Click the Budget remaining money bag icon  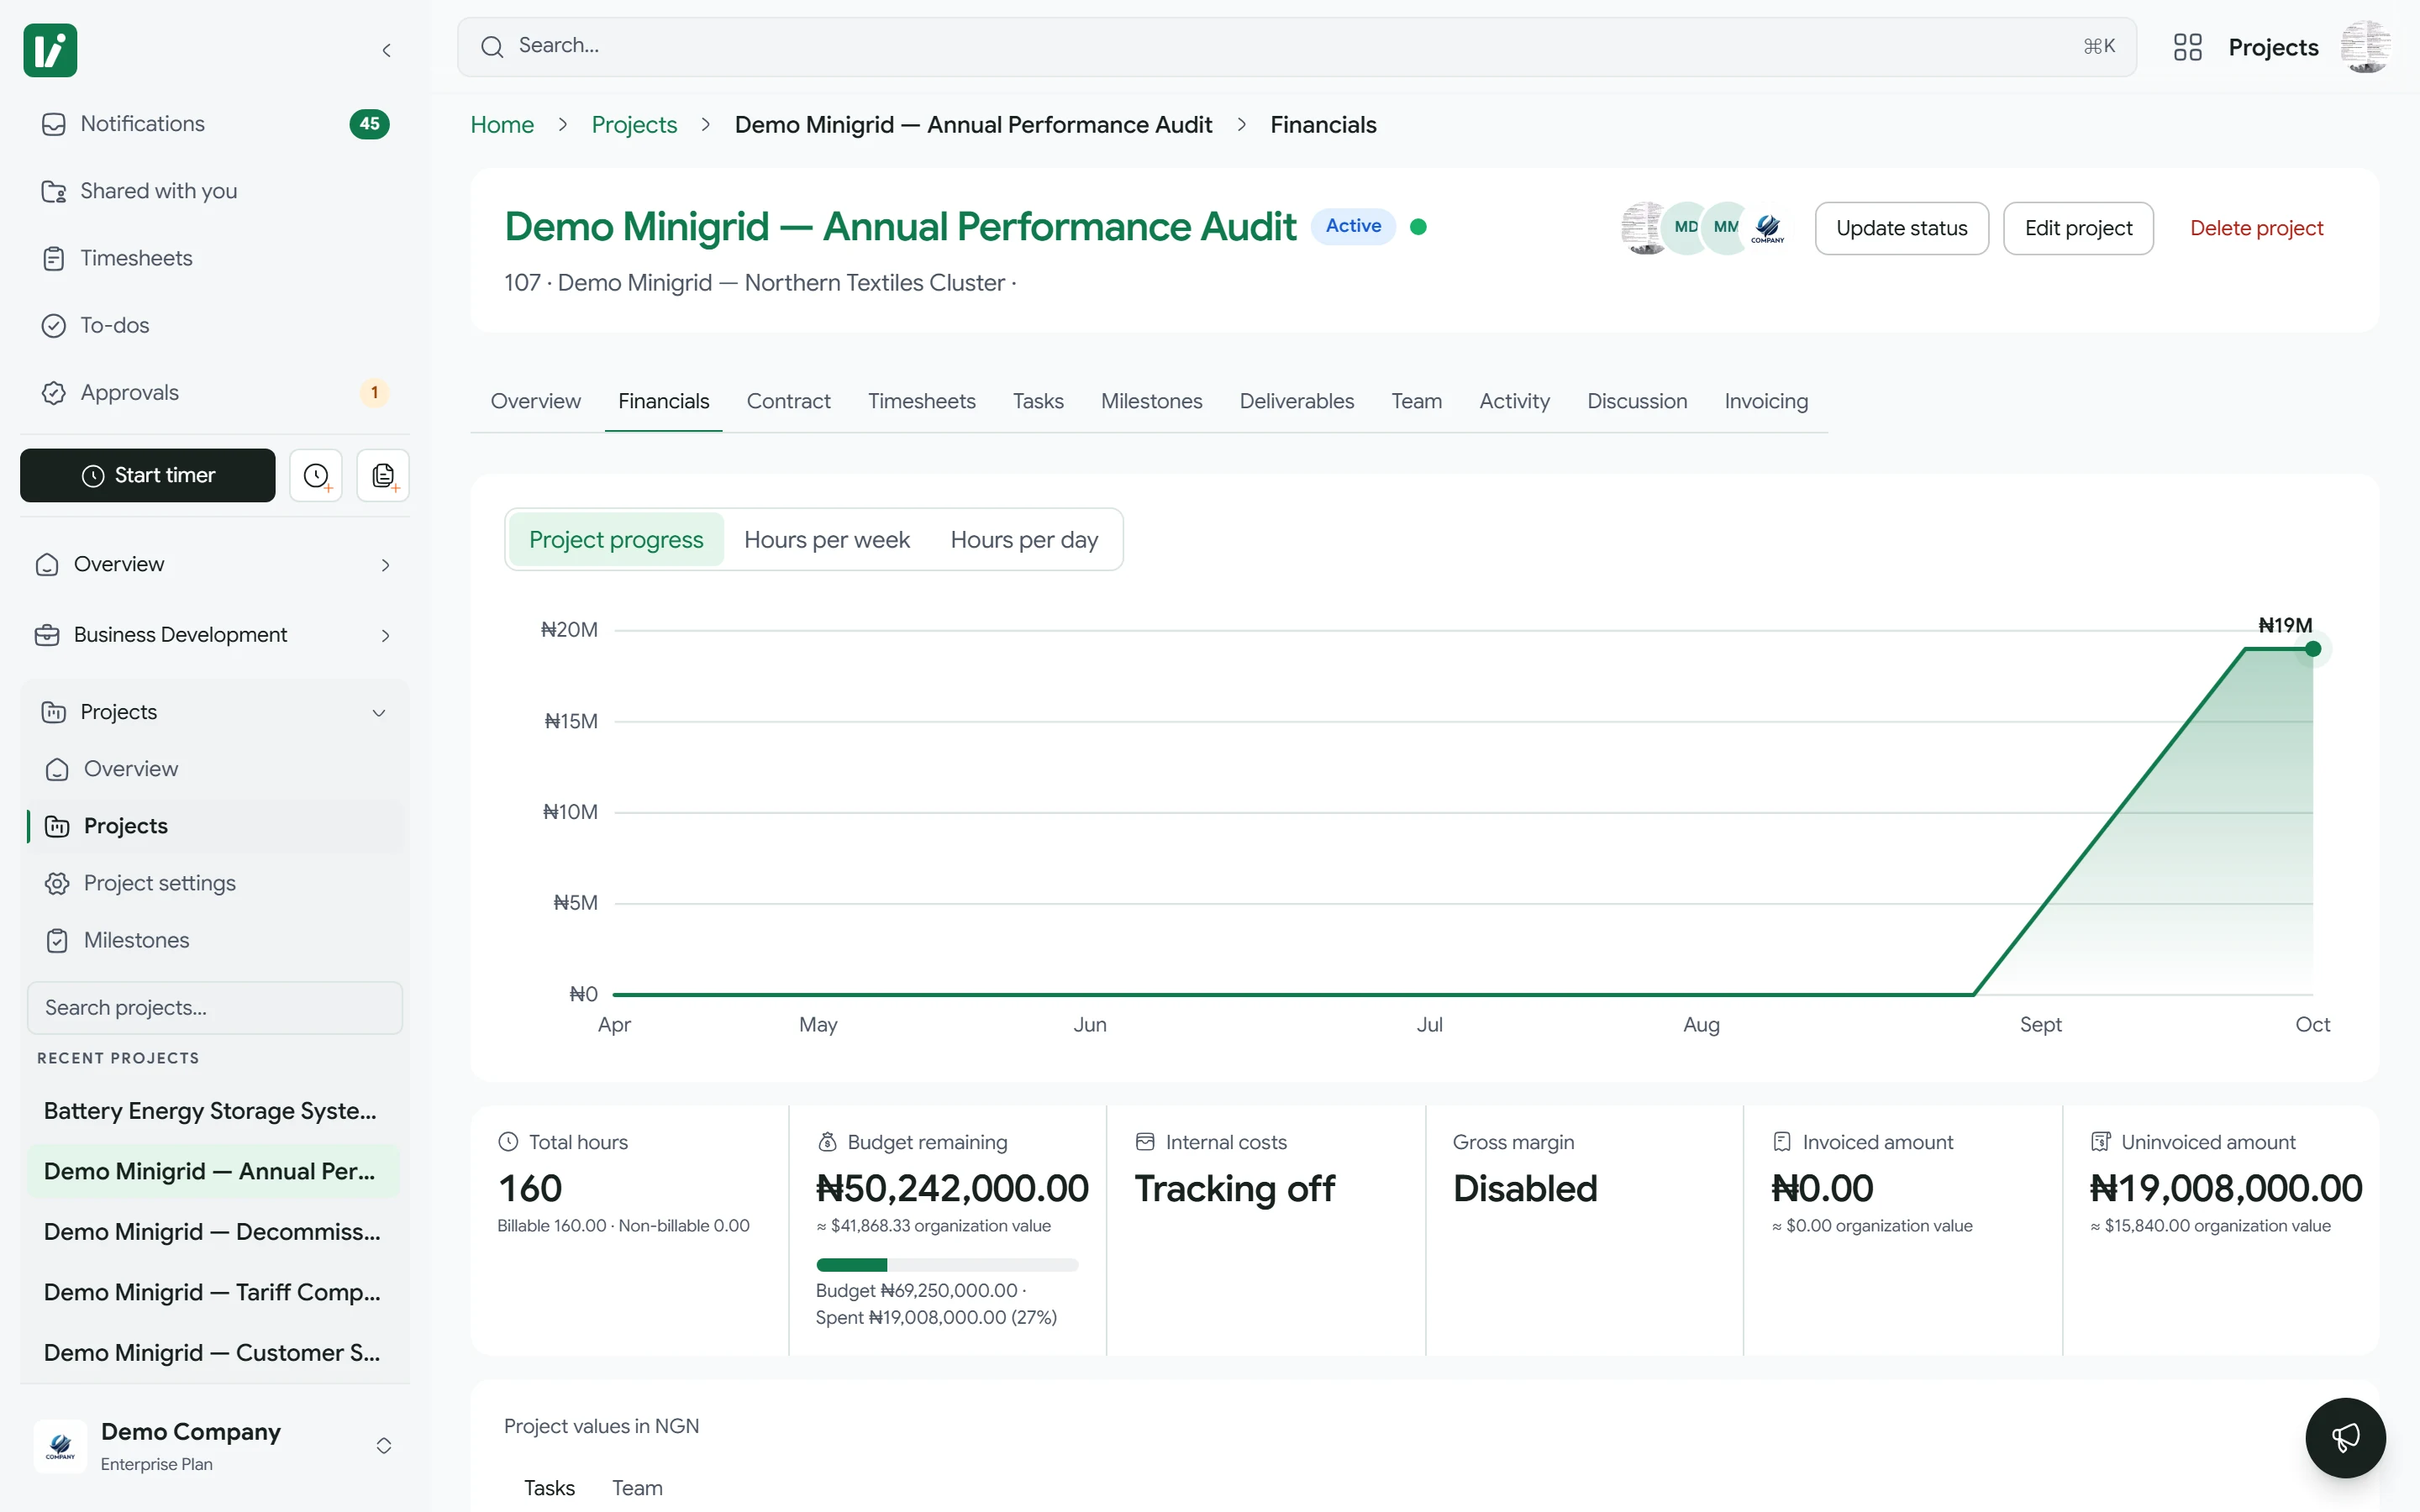tap(827, 1141)
